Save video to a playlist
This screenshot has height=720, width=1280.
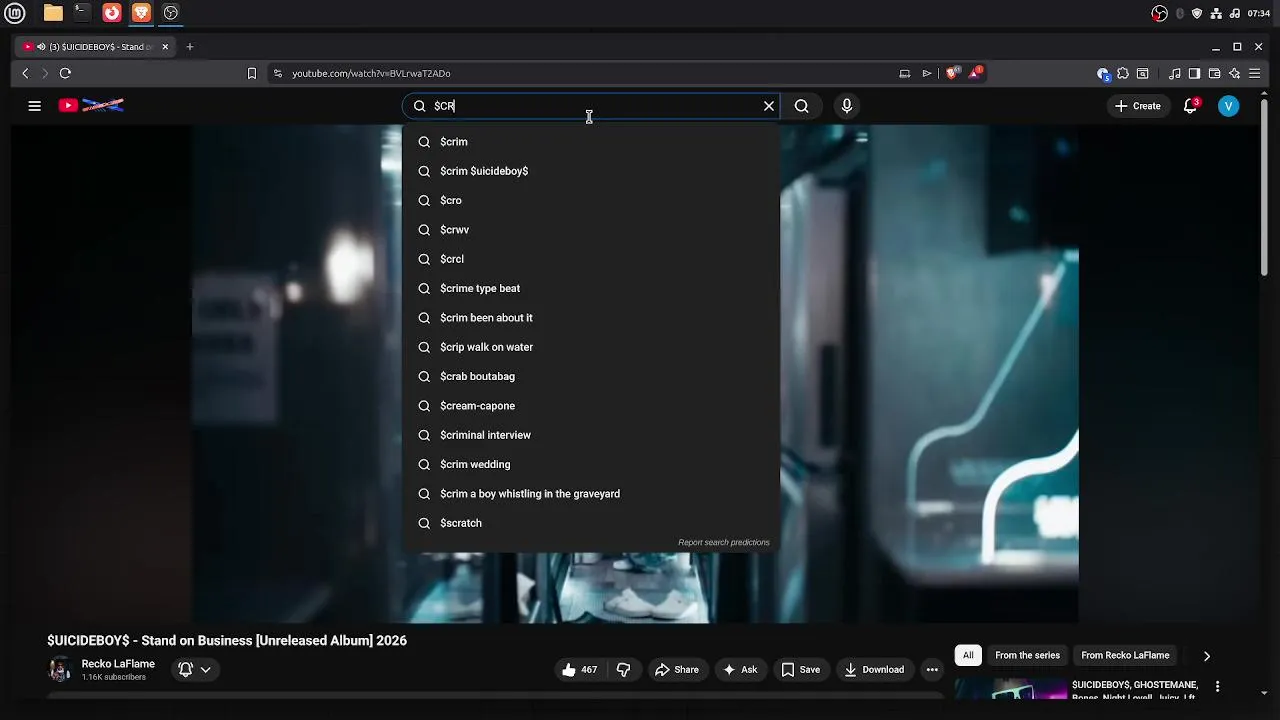[x=801, y=670]
